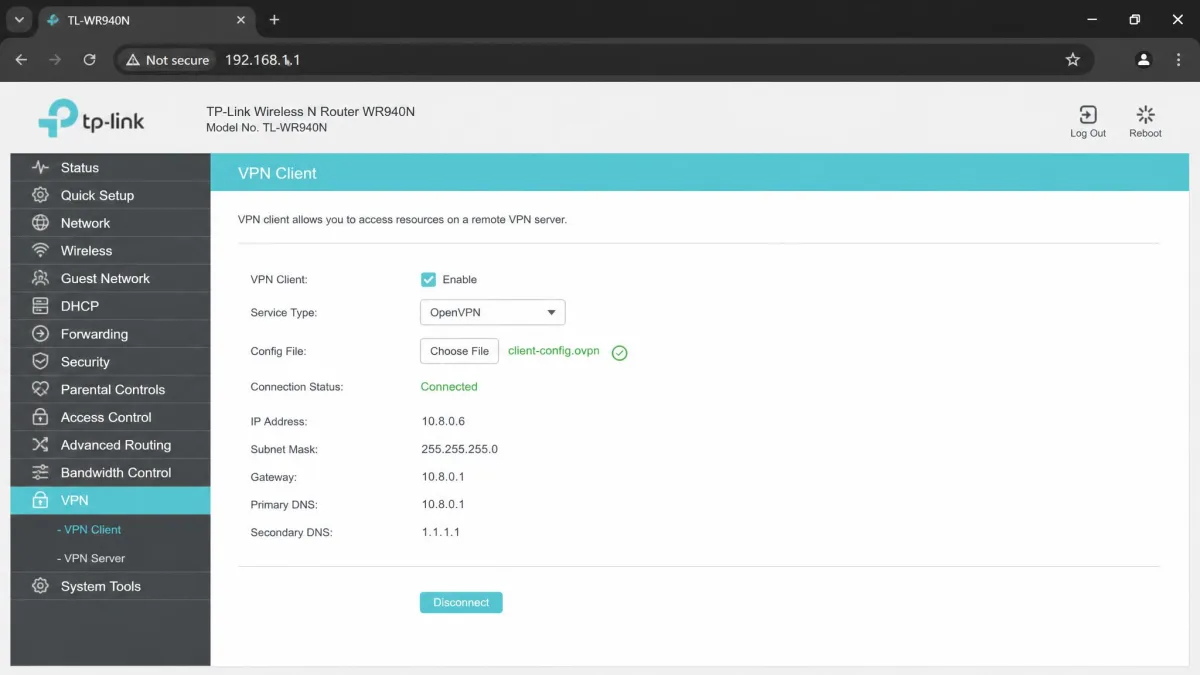
Task: Click the Bandwidth Control sliders icon
Action: 40,472
